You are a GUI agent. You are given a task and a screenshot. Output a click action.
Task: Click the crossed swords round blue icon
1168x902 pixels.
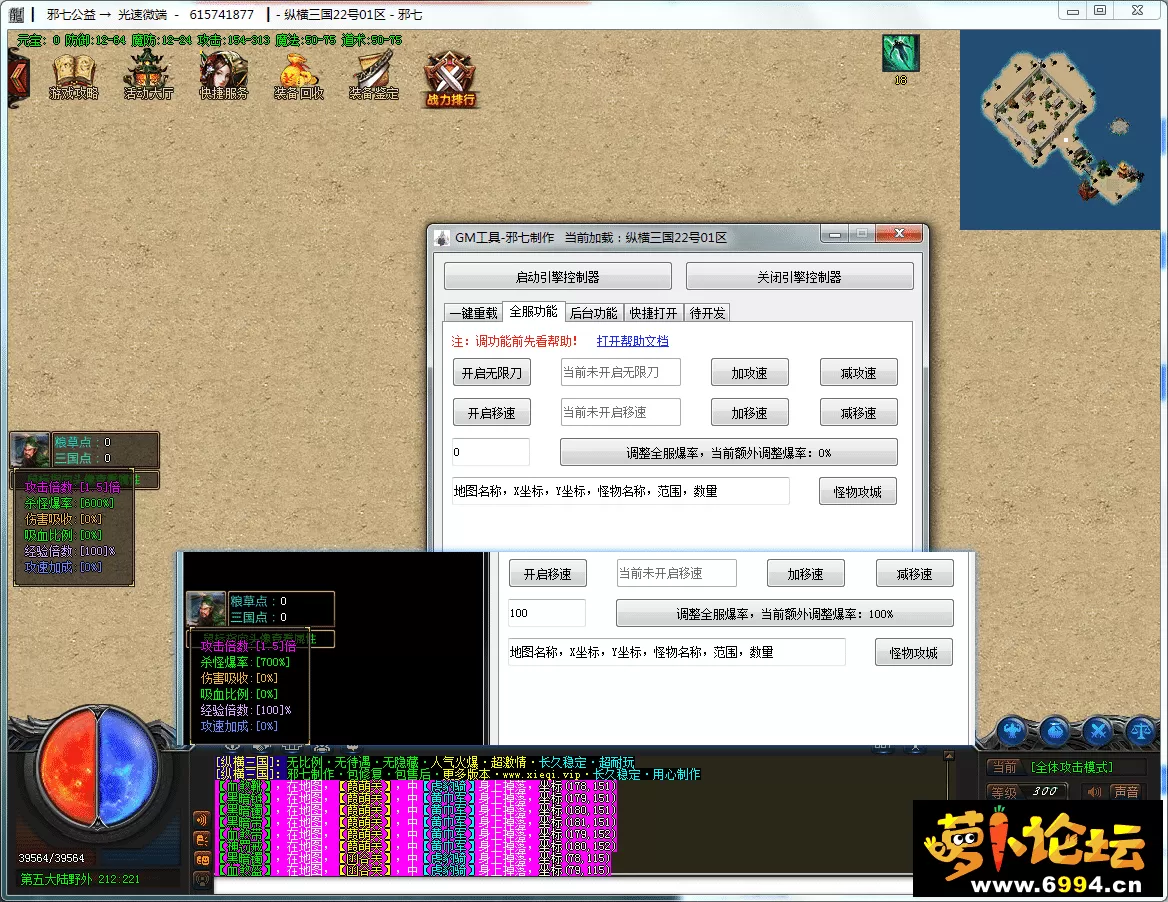point(1098,731)
